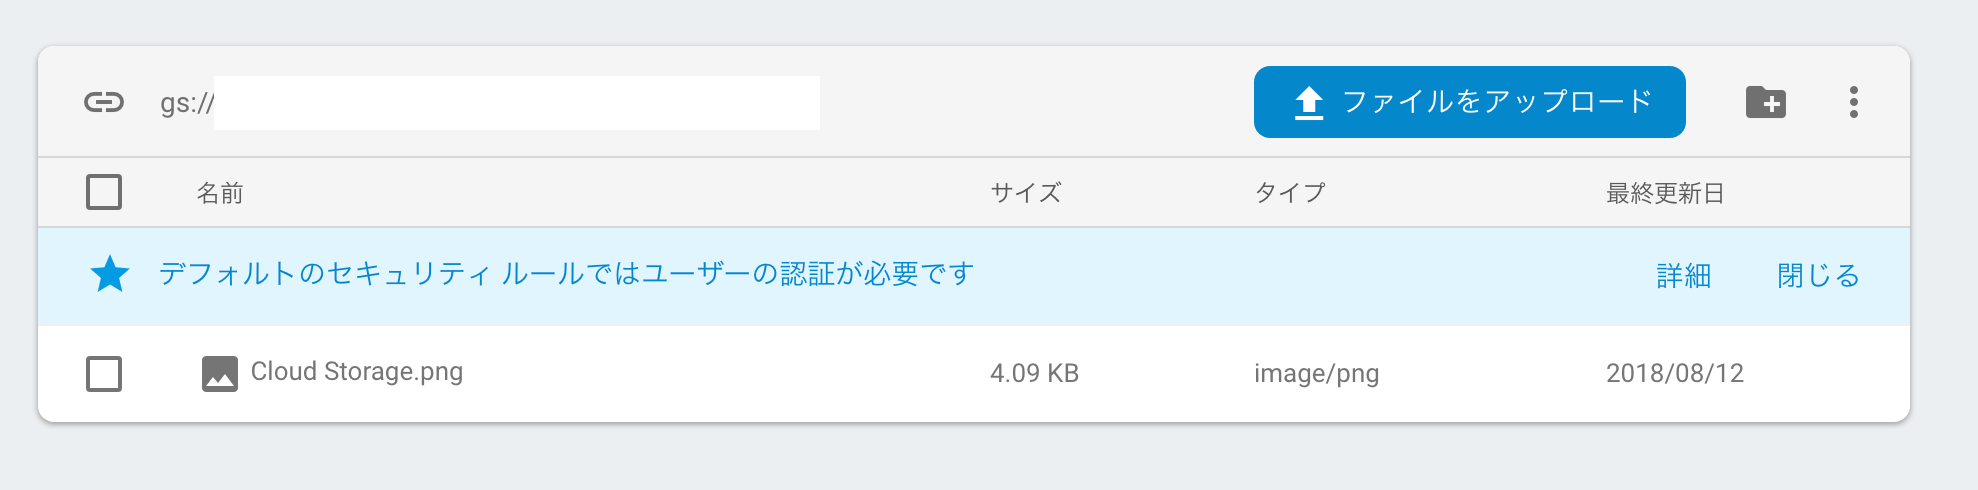The image size is (1978, 490).
Task: Check the box for Cloud Storage.png
Action: point(104,374)
